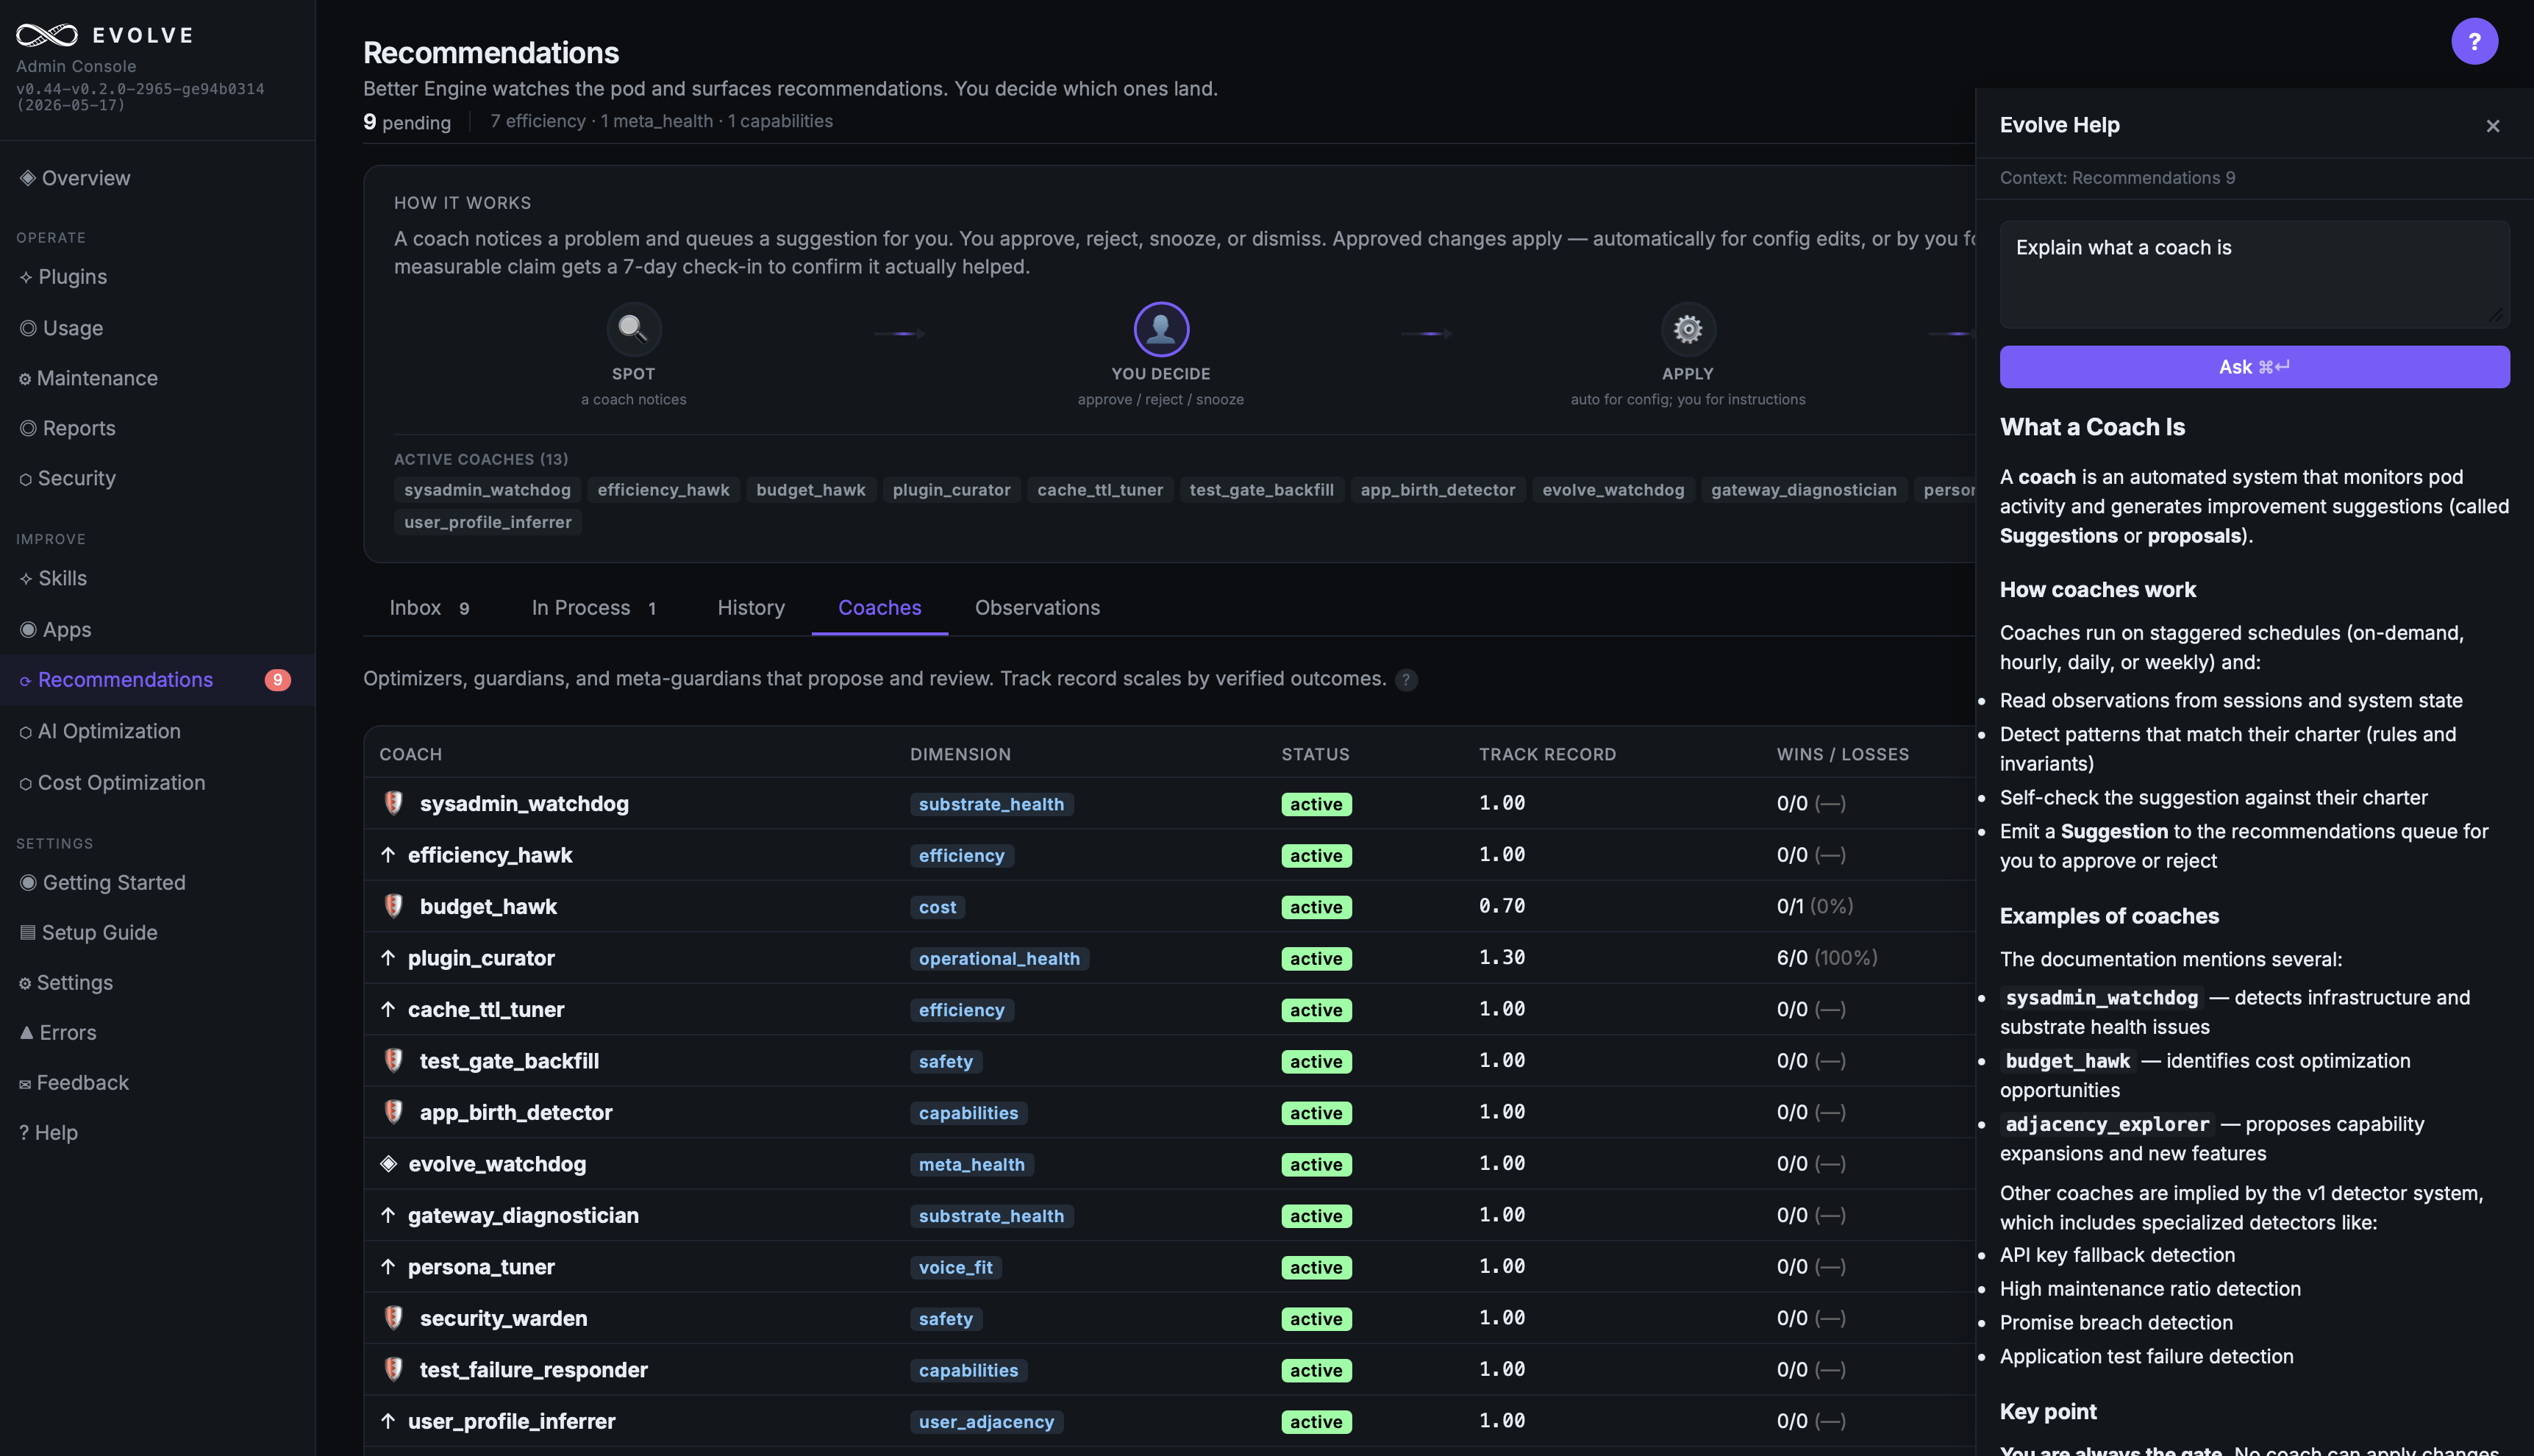Click the shield icon beside budget_hawk
This screenshot has width=2534, height=1456.
click(x=393, y=906)
